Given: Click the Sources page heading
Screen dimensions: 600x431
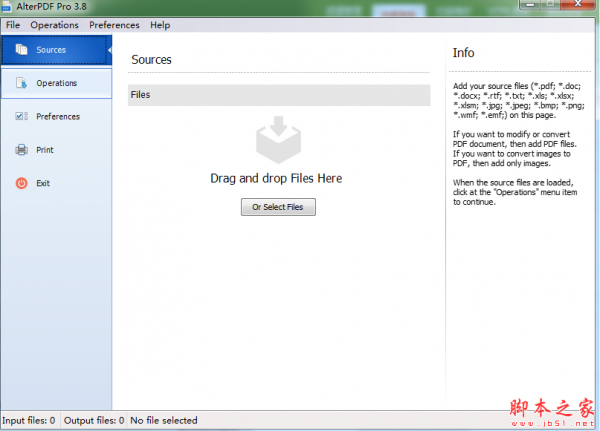Looking at the screenshot, I should (152, 60).
